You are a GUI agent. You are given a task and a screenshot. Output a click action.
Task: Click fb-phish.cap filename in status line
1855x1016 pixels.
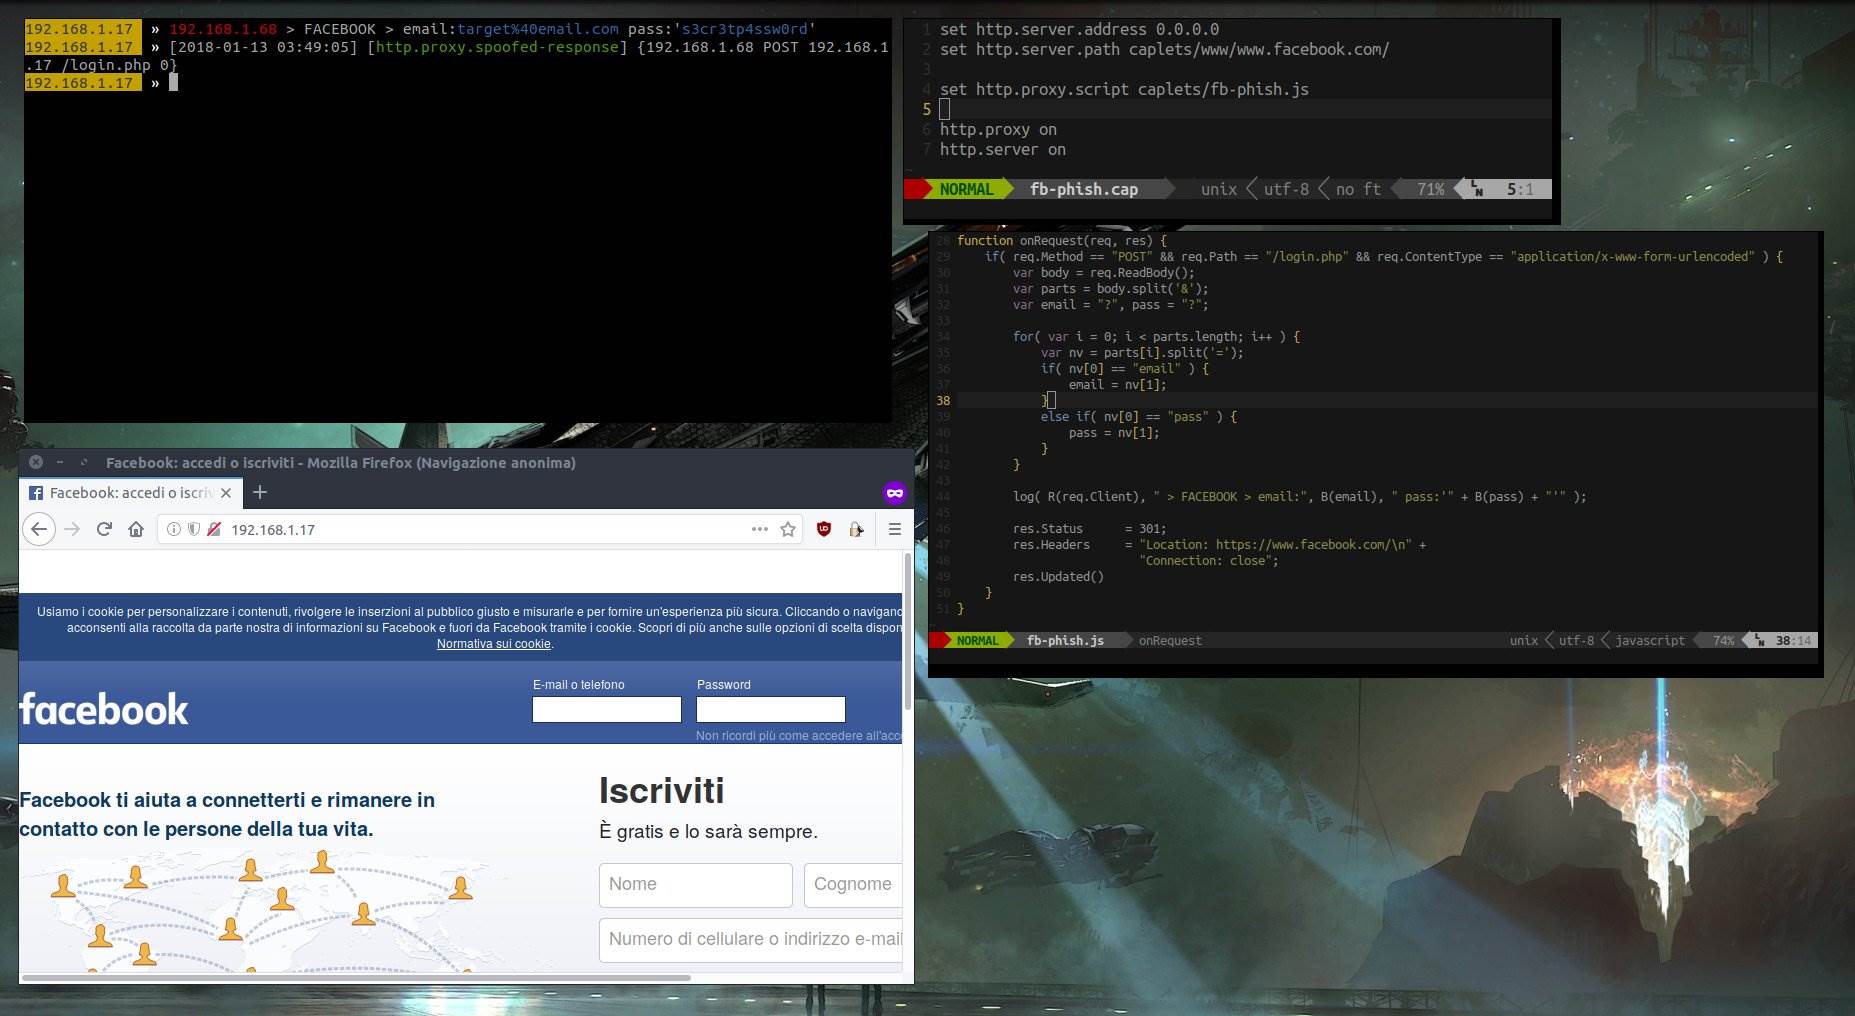[1084, 189]
